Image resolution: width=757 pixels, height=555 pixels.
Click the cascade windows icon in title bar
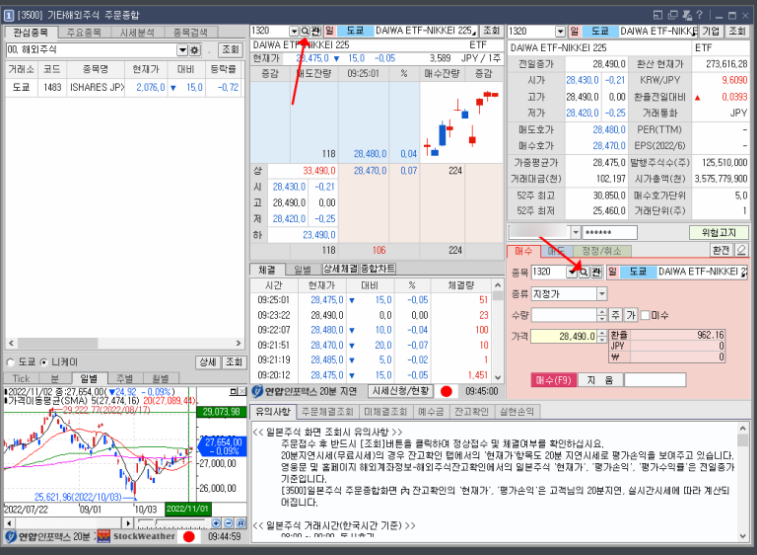[673, 15]
